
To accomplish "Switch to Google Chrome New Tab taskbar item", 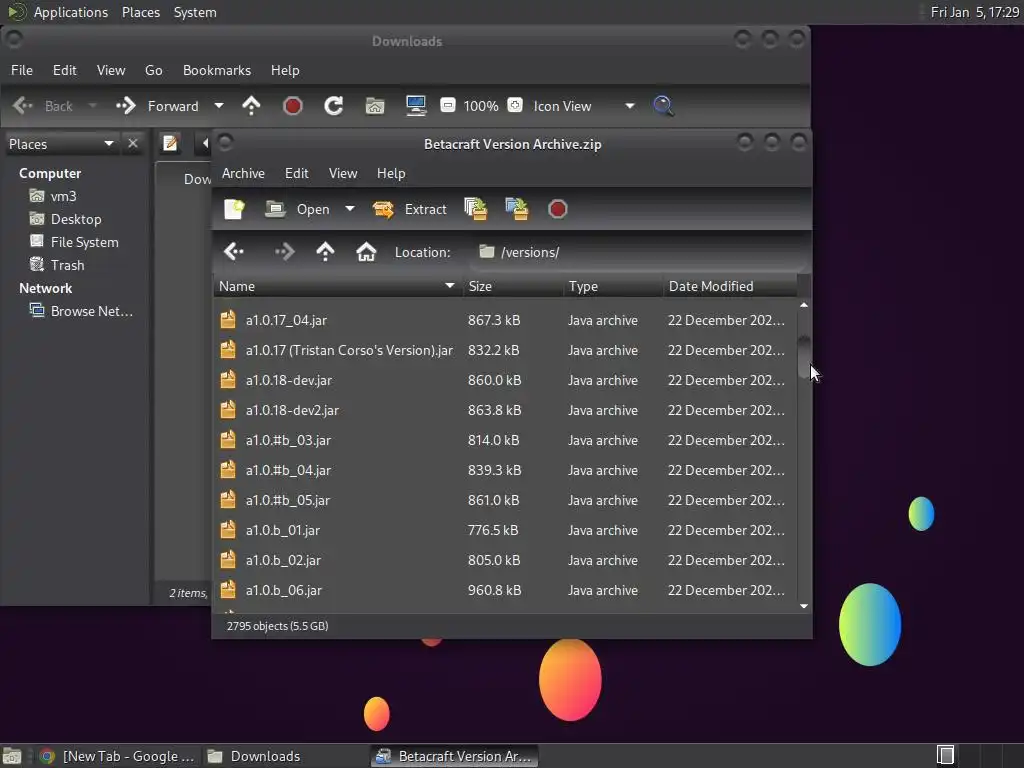I will coord(118,756).
